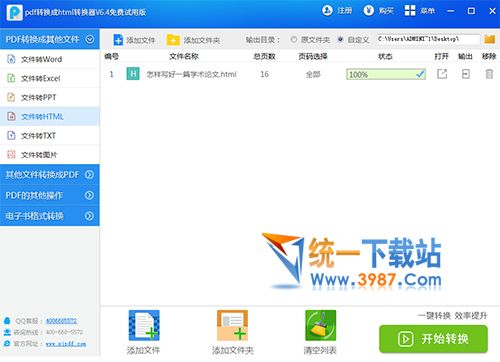Click the 文件转Excel sheet icon
This screenshot has height=362, width=500.
[x=11, y=78]
